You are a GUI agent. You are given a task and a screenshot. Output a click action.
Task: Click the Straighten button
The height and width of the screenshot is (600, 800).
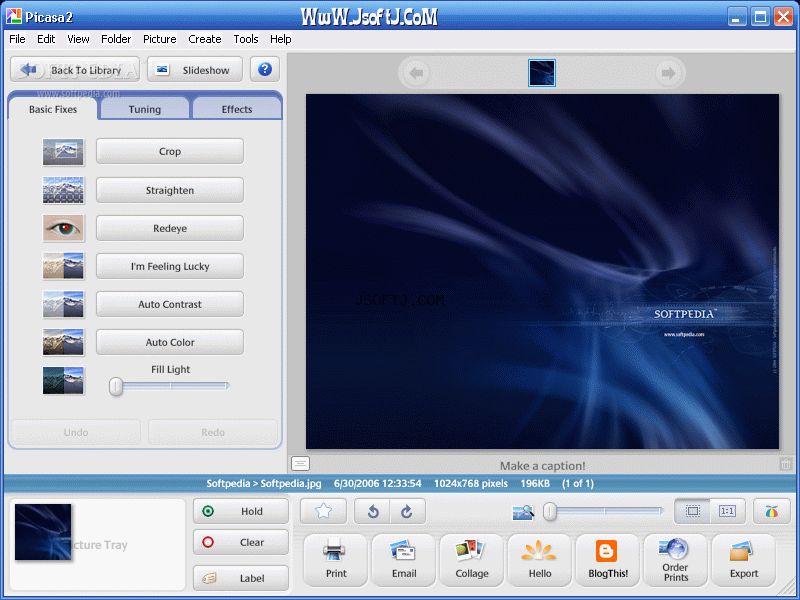tap(170, 190)
